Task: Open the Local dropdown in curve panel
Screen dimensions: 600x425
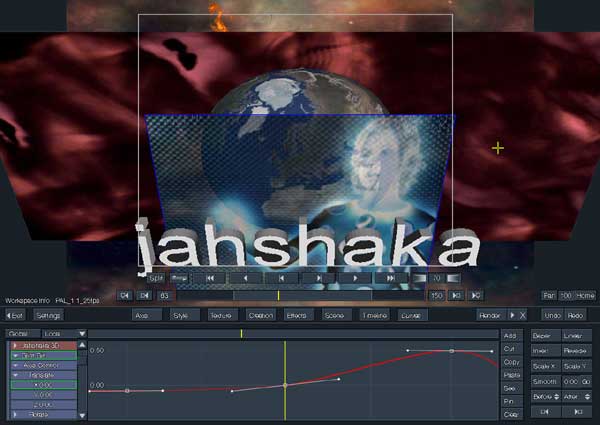Action: pyautogui.click(x=64, y=334)
